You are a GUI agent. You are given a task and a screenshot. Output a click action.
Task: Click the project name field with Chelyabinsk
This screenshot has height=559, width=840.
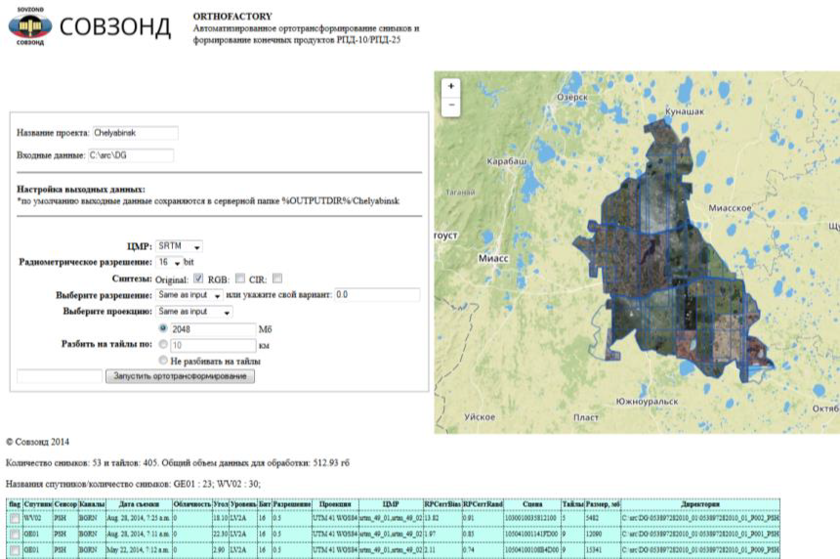click(x=134, y=133)
